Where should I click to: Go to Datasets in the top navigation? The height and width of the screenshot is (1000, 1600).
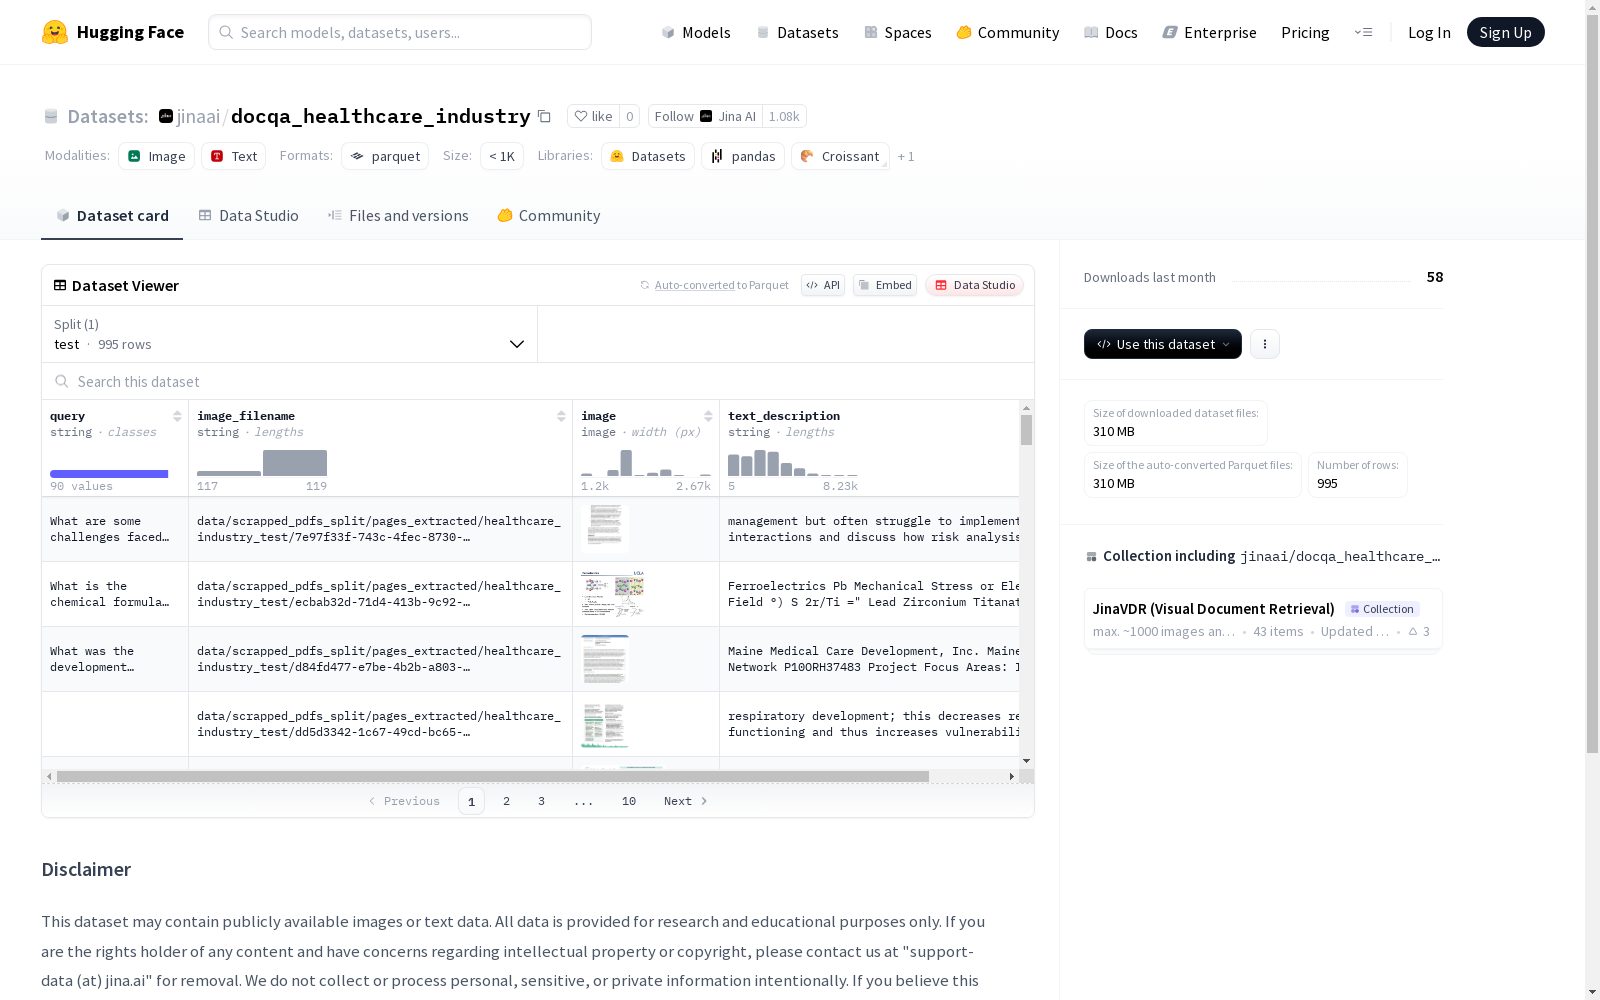pyautogui.click(x=798, y=32)
